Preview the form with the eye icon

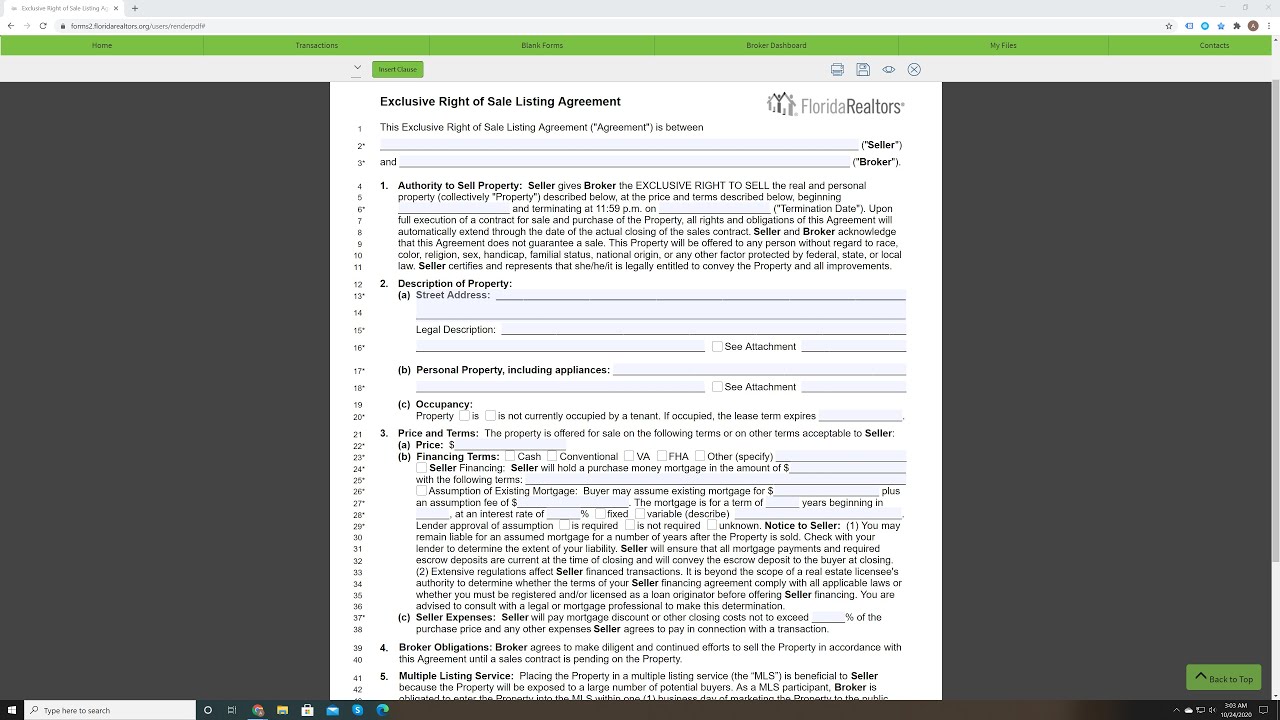tap(888, 69)
